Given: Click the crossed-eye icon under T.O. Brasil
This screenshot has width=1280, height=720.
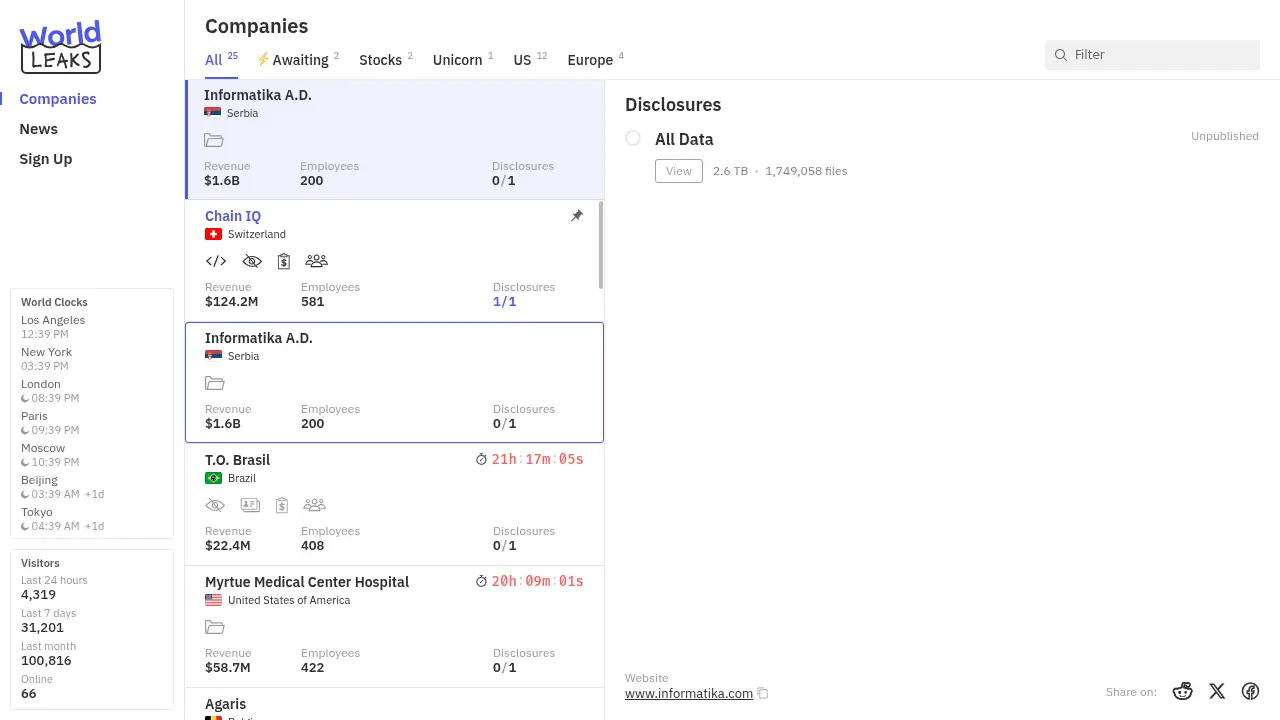Looking at the screenshot, I should (x=215, y=505).
